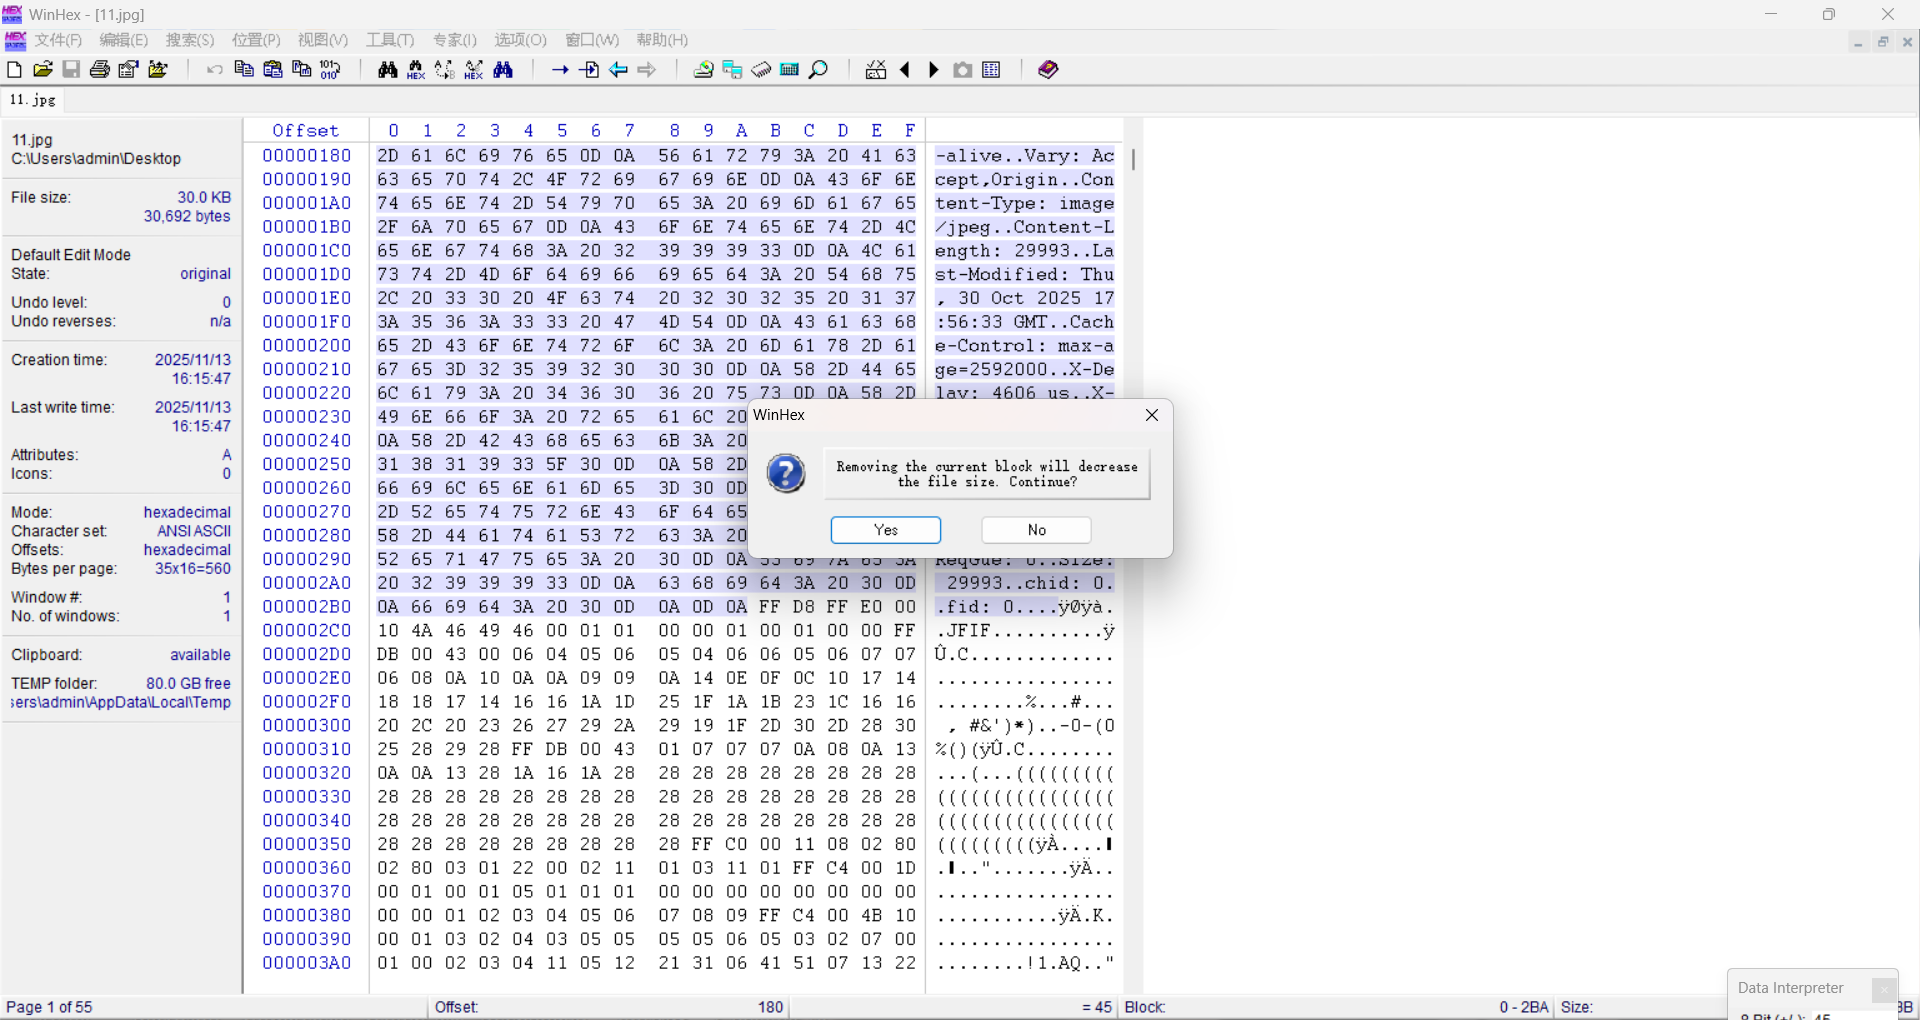Click the camera snapshot toolbar icon
1920x1020 pixels.
963,69
